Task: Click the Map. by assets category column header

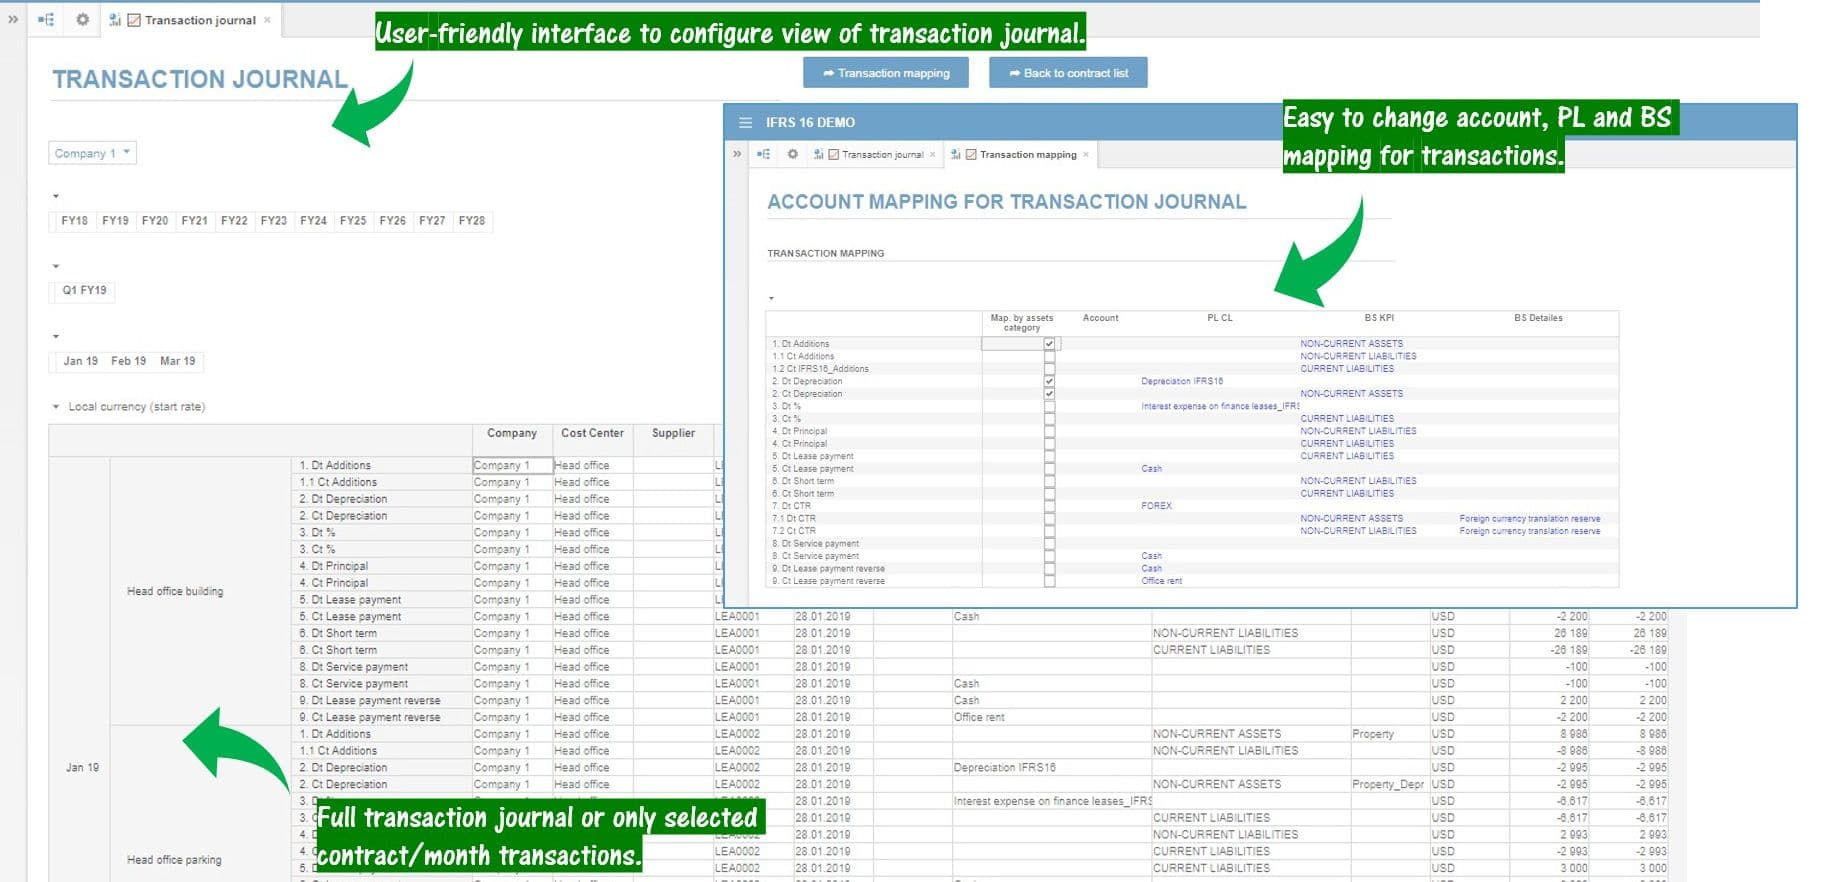Action: pyautogui.click(x=1021, y=322)
